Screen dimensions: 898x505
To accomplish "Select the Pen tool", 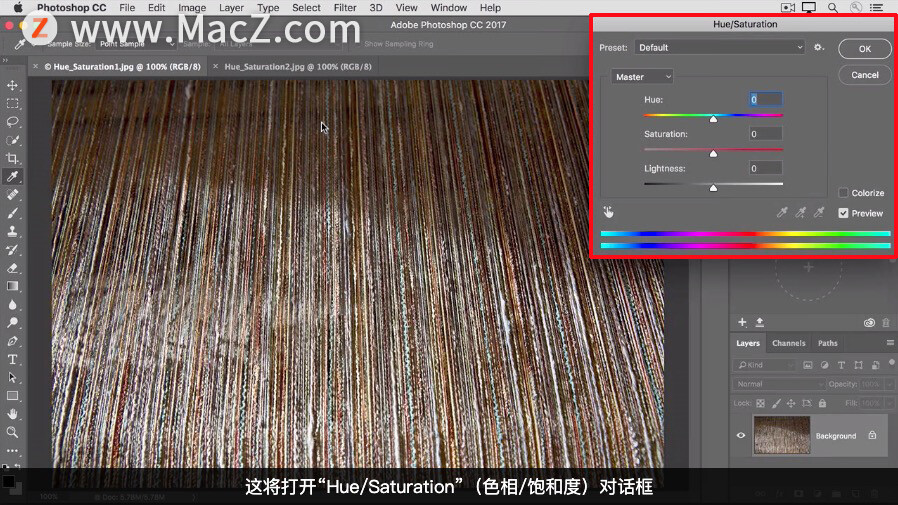I will point(12,341).
